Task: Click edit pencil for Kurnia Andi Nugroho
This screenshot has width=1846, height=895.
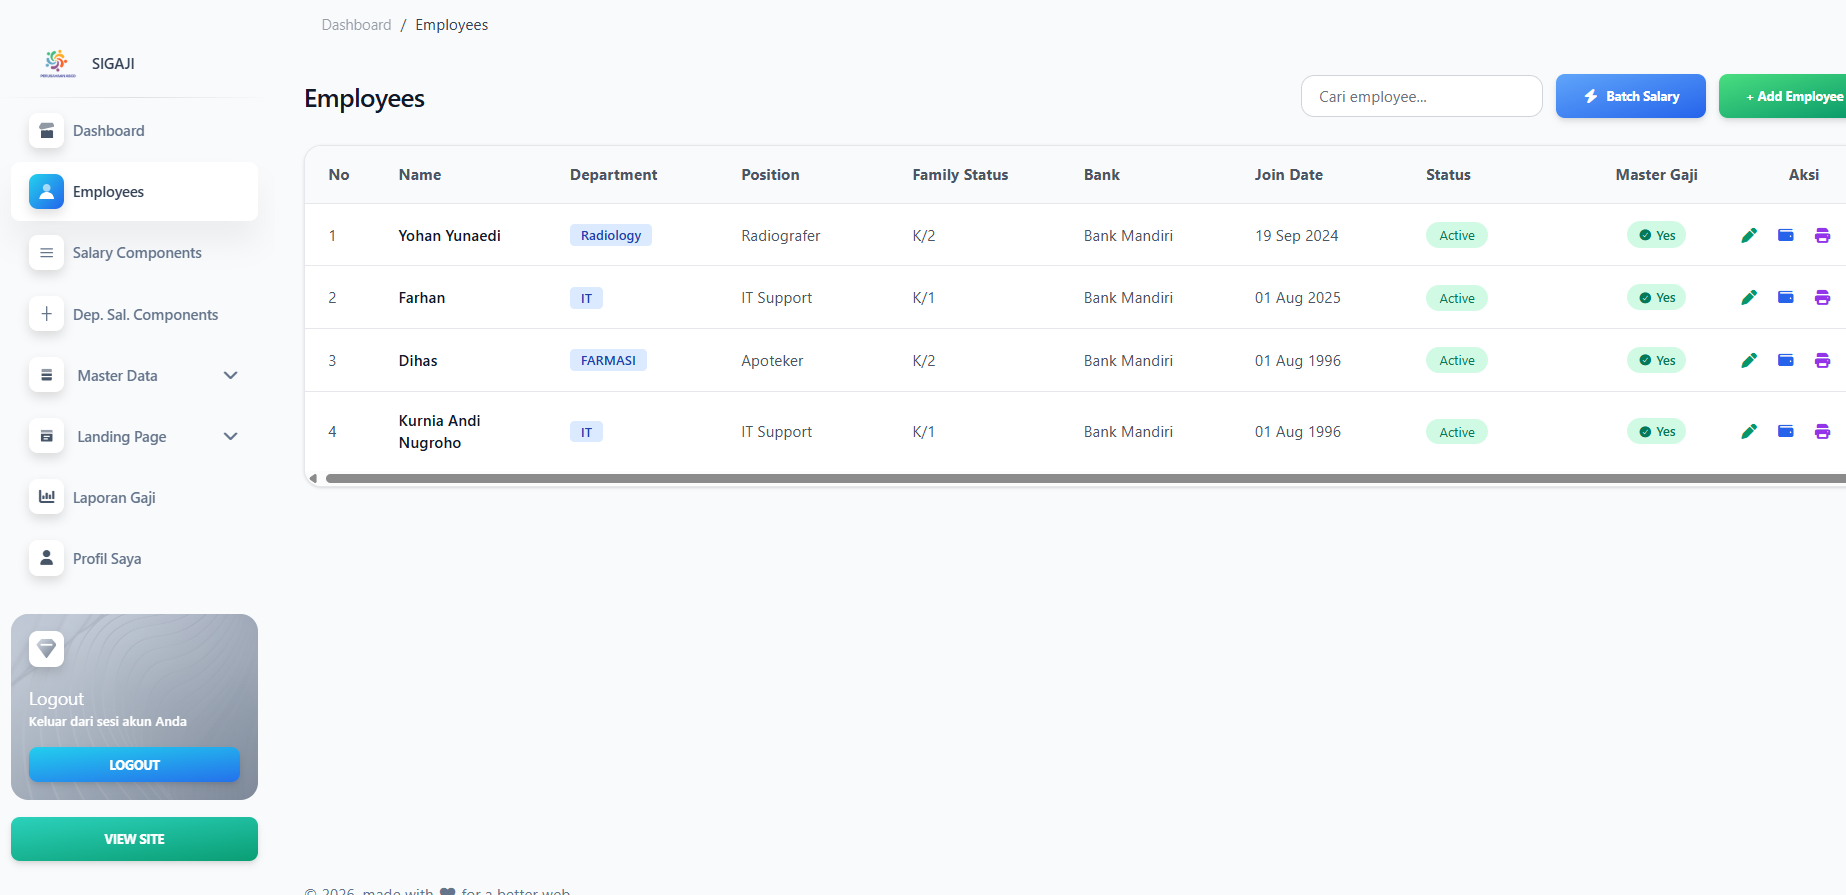Action: tap(1749, 432)
